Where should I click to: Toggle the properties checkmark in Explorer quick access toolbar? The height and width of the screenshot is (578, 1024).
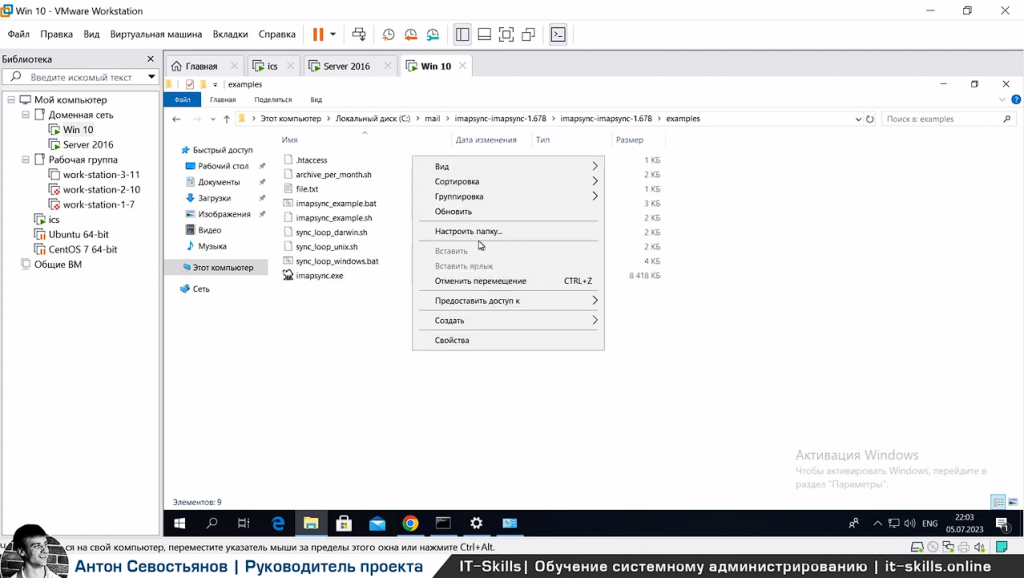(x=189, y=84)
